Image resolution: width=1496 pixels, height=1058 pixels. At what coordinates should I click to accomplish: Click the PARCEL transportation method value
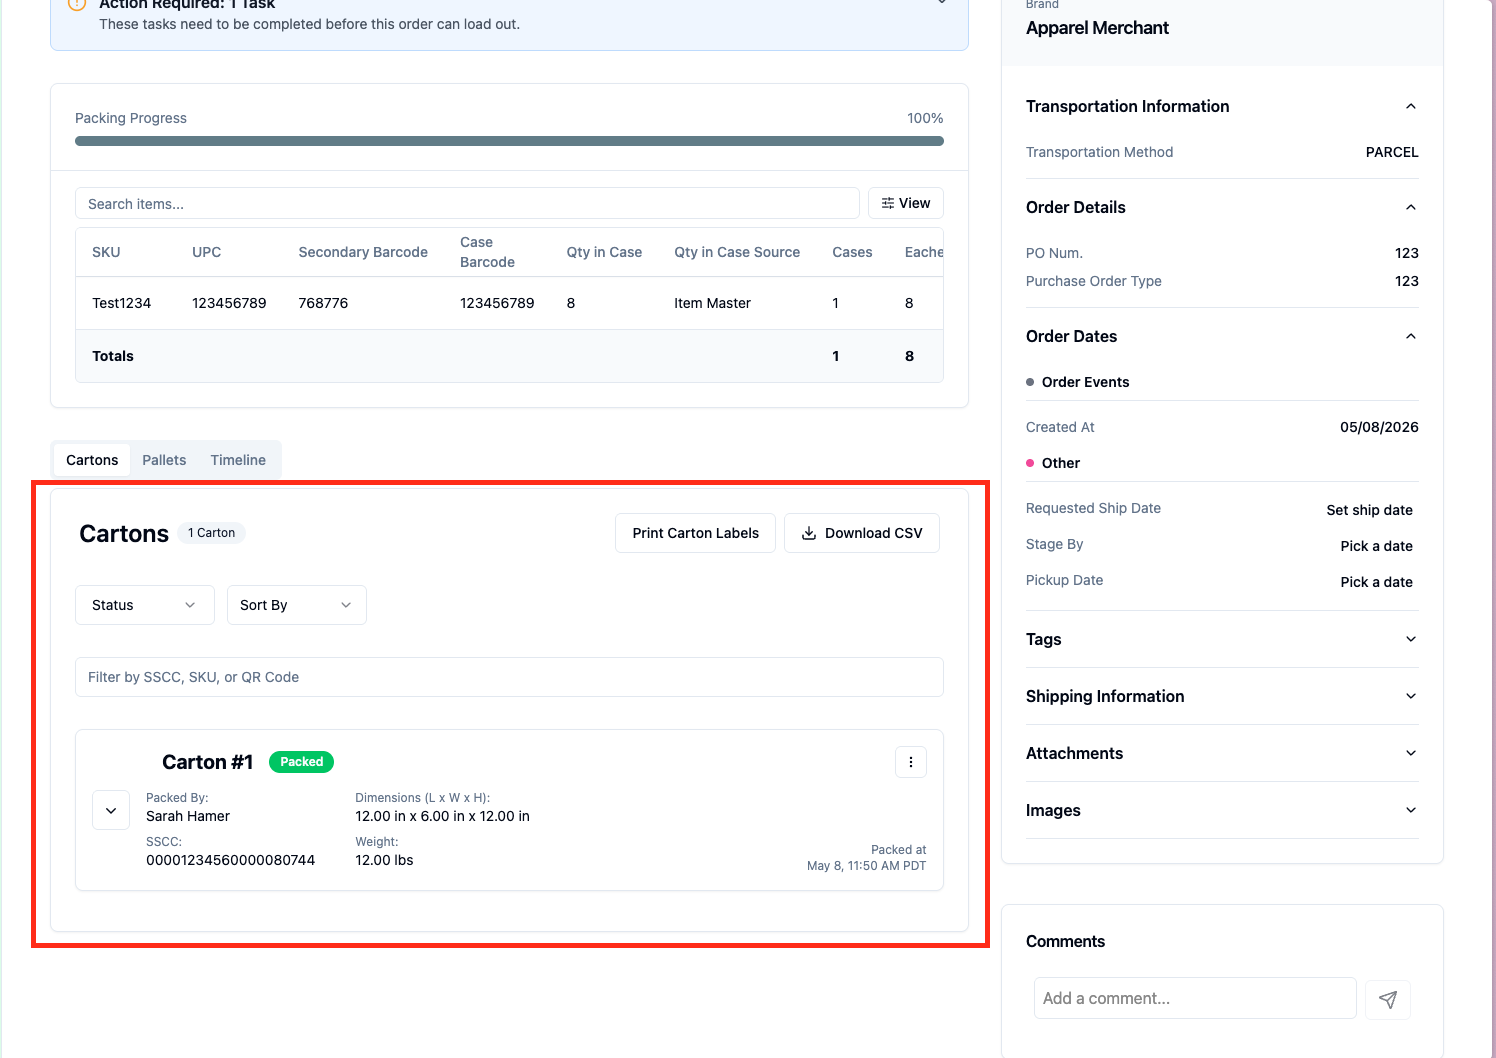1392,152
